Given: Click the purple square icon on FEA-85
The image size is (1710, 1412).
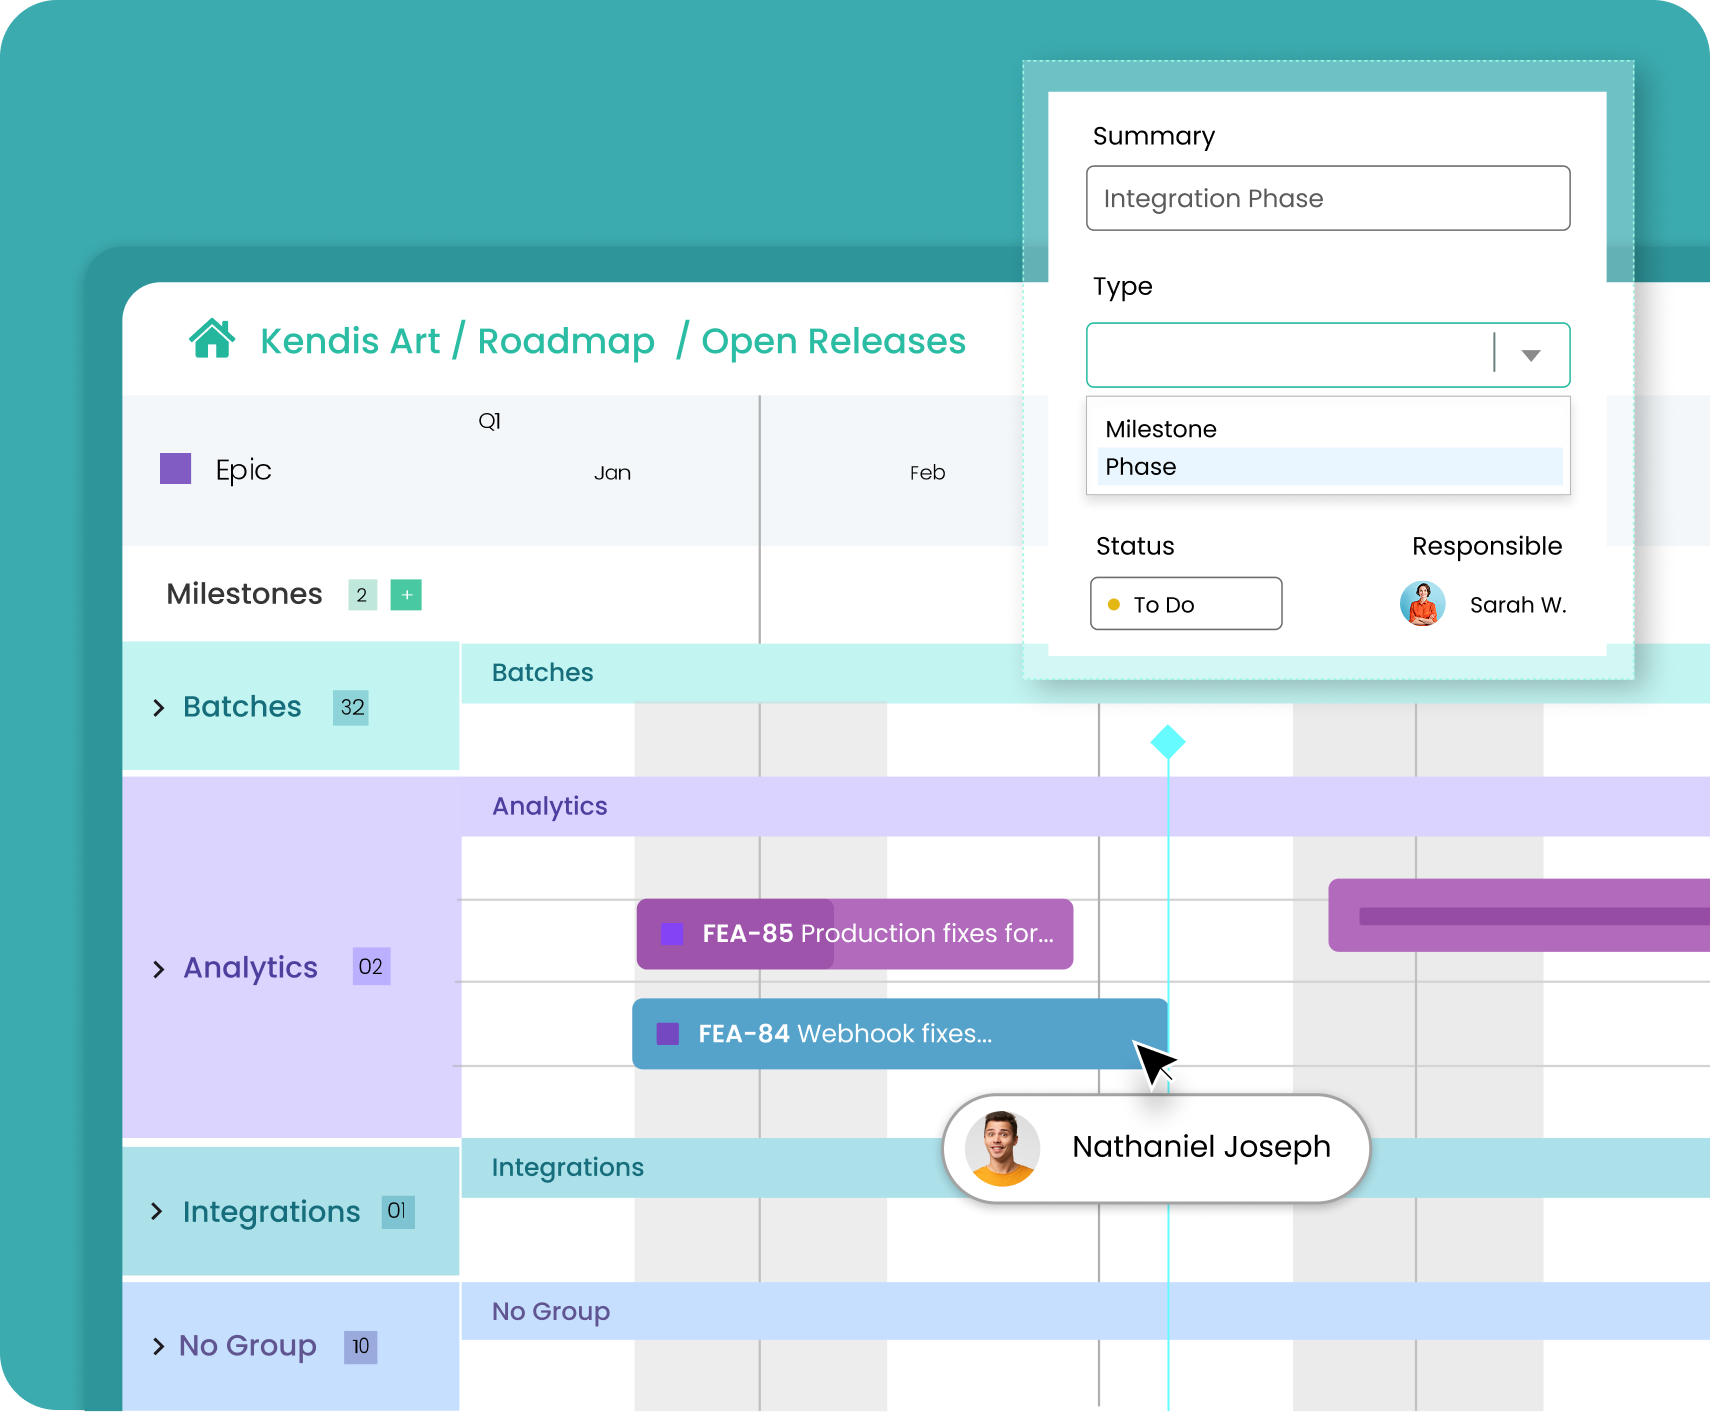Looking at the screenshot, I should click(673, 934).
